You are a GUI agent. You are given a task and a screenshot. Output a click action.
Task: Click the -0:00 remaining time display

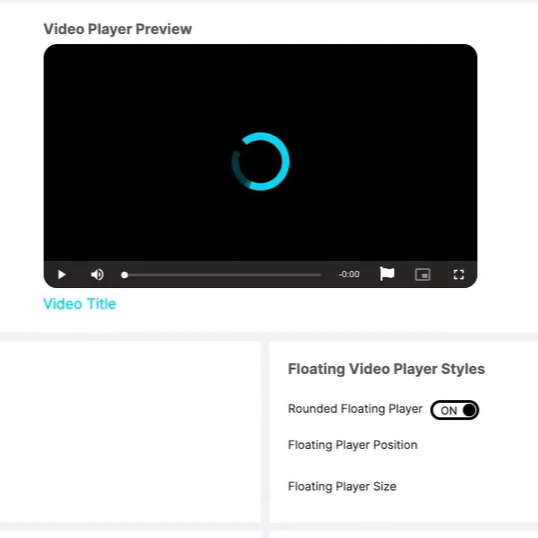349,274
